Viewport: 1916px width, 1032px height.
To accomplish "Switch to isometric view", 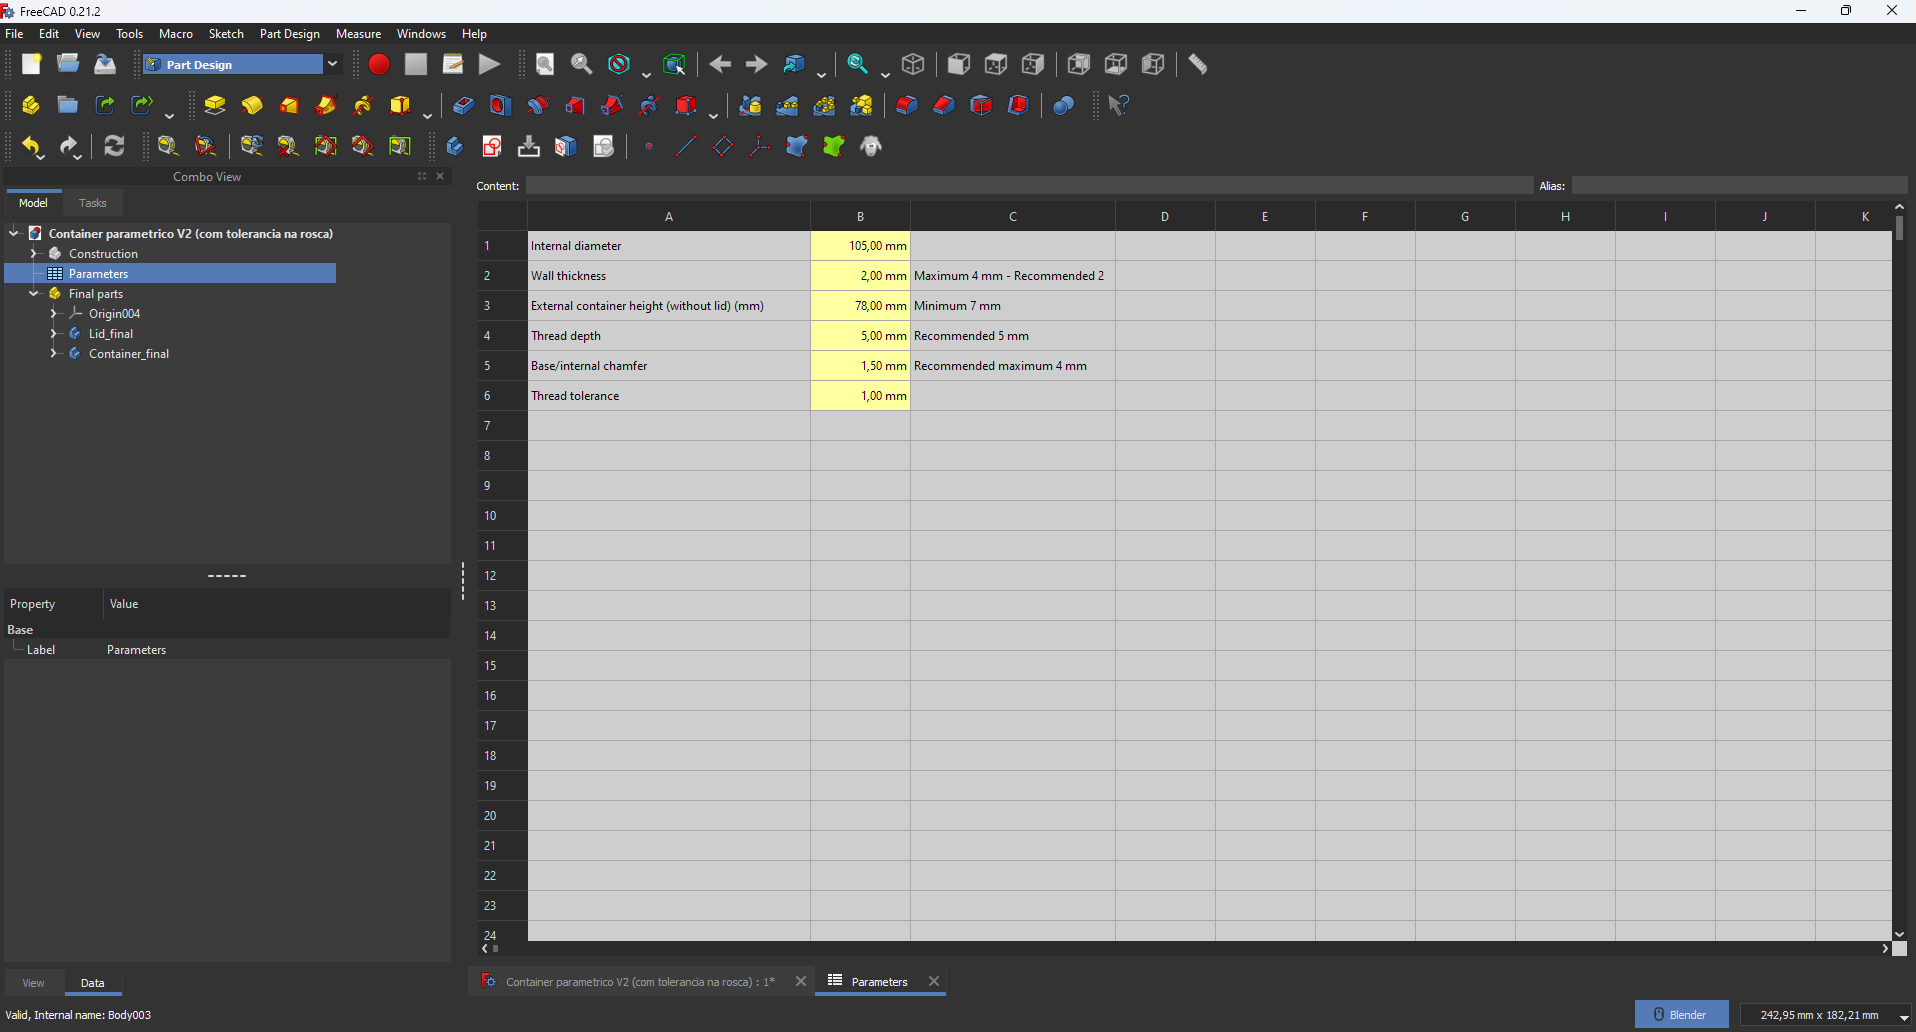I will pos(915,64).
